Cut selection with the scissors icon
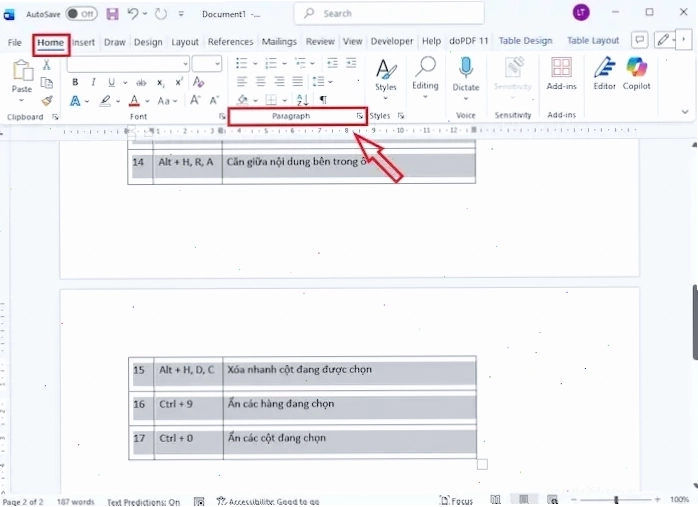This screenshot has width=698, height=507. click(x=46, y=65)
